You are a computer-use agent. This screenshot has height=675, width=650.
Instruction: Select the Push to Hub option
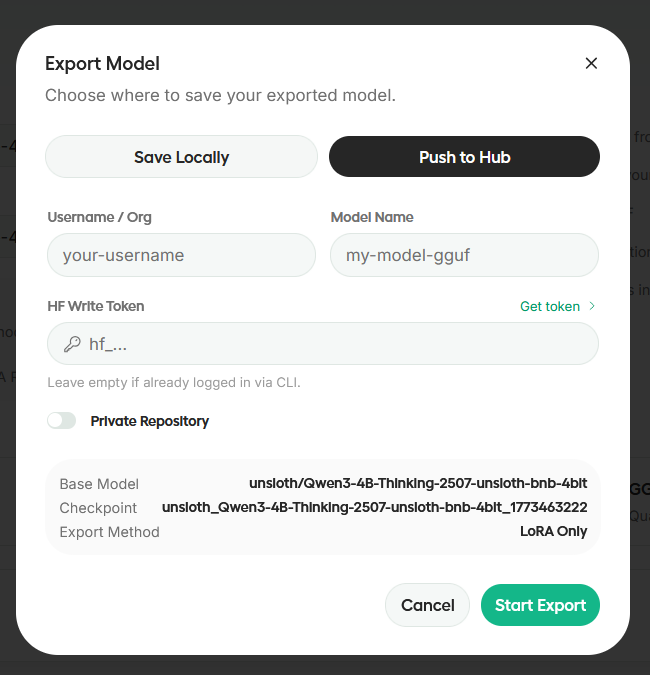point(464,157)
